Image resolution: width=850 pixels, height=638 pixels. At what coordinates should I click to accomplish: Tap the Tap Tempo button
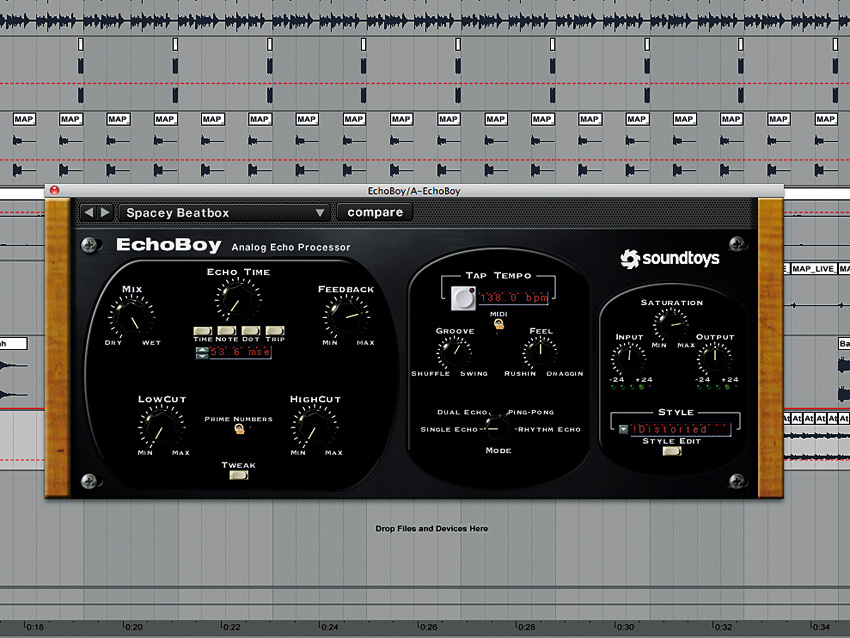[463, 298]
